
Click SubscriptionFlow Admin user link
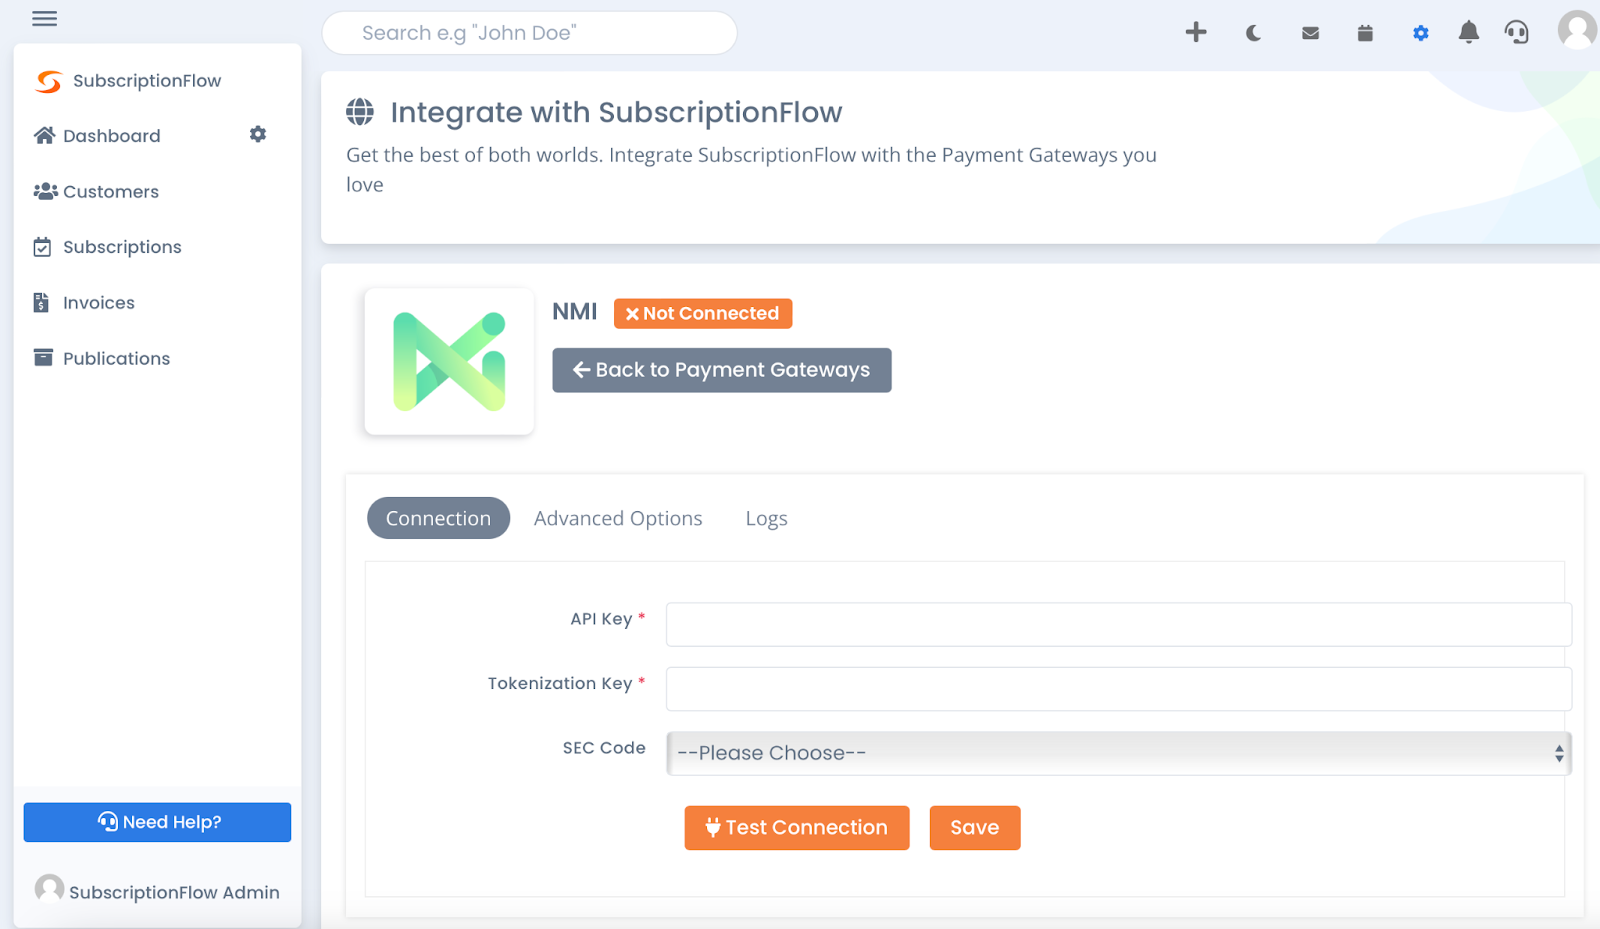pos(174,892)
